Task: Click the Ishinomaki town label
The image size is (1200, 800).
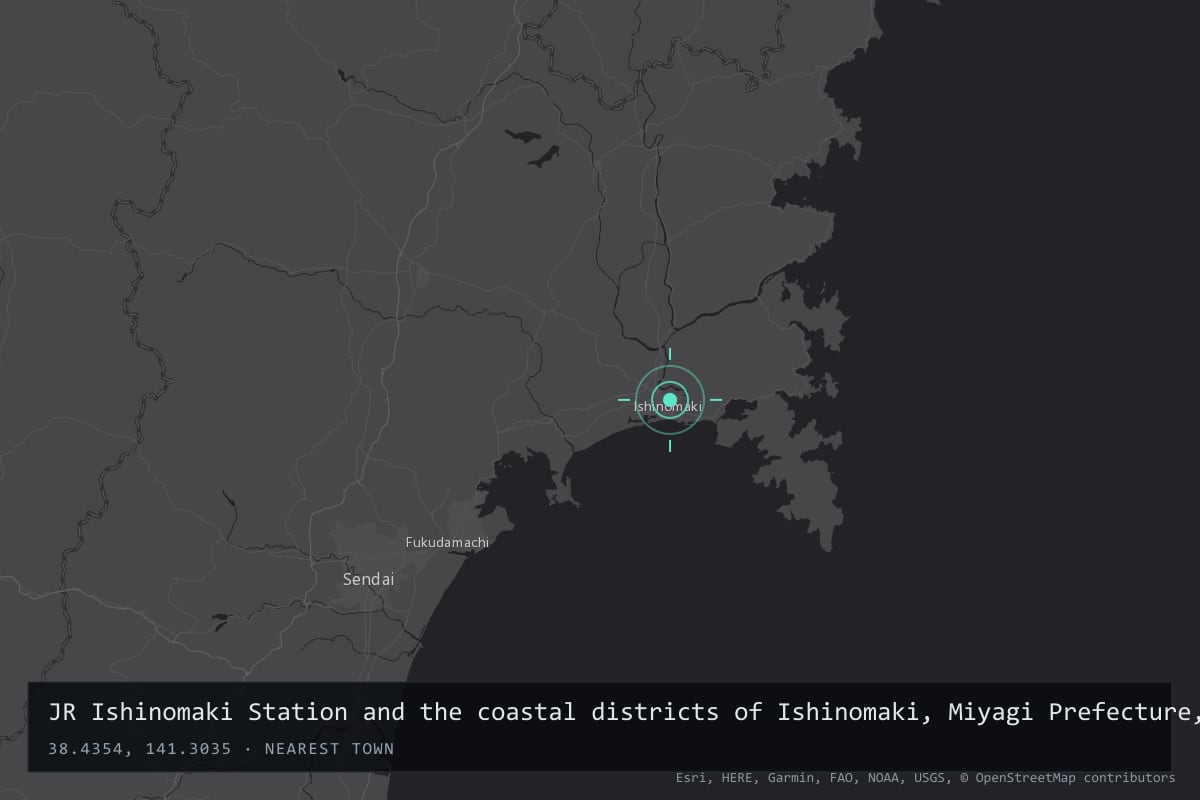Action: tap(668, 407)
